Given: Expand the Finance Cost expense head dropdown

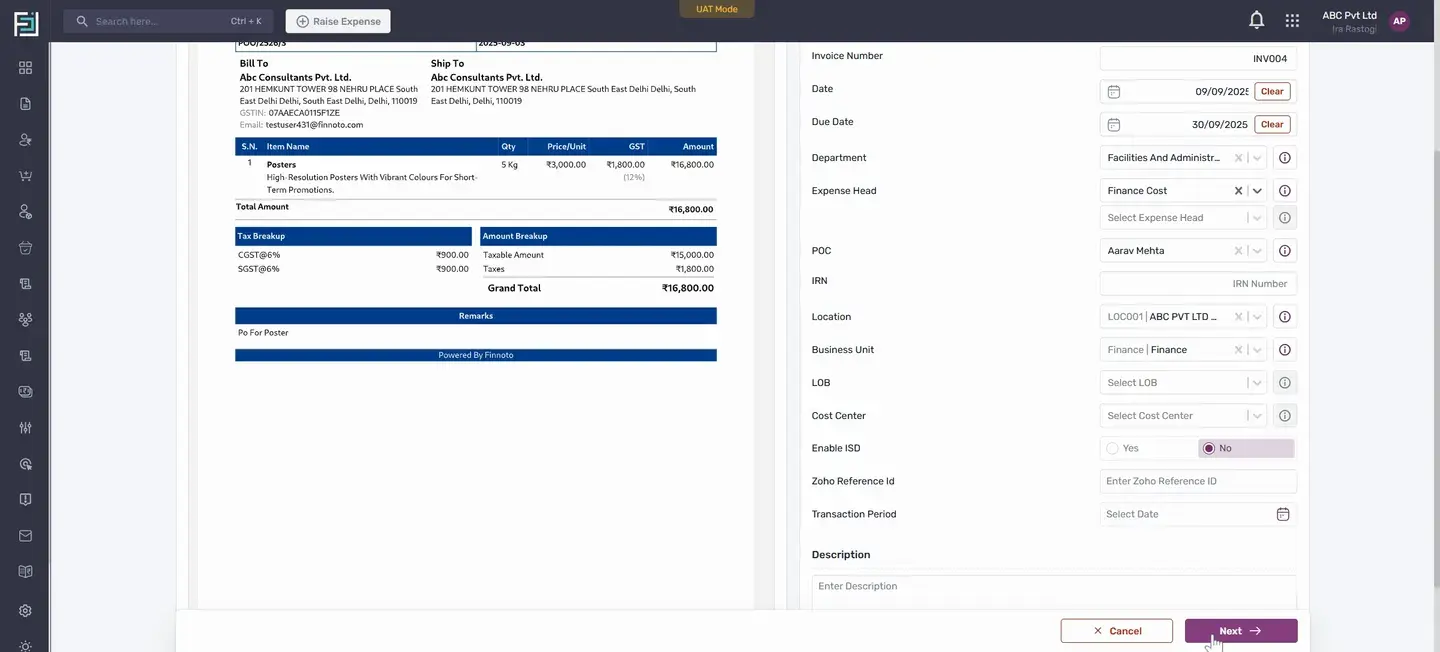Looking at the screenshot, I should tap(1257, 191).
